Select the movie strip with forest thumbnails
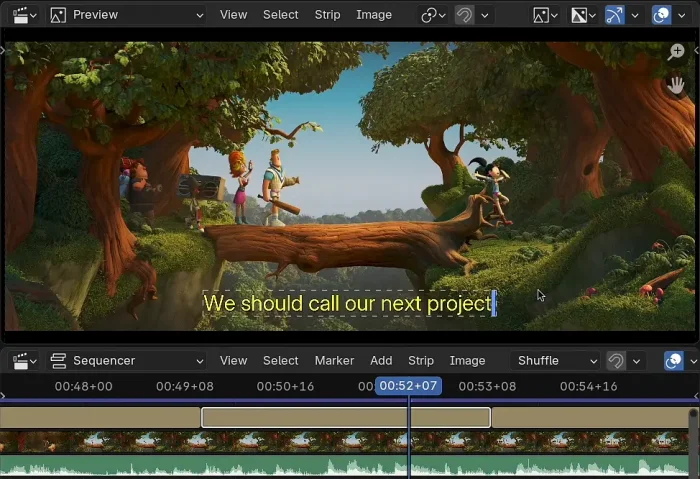700x479 pixels. 344,442
